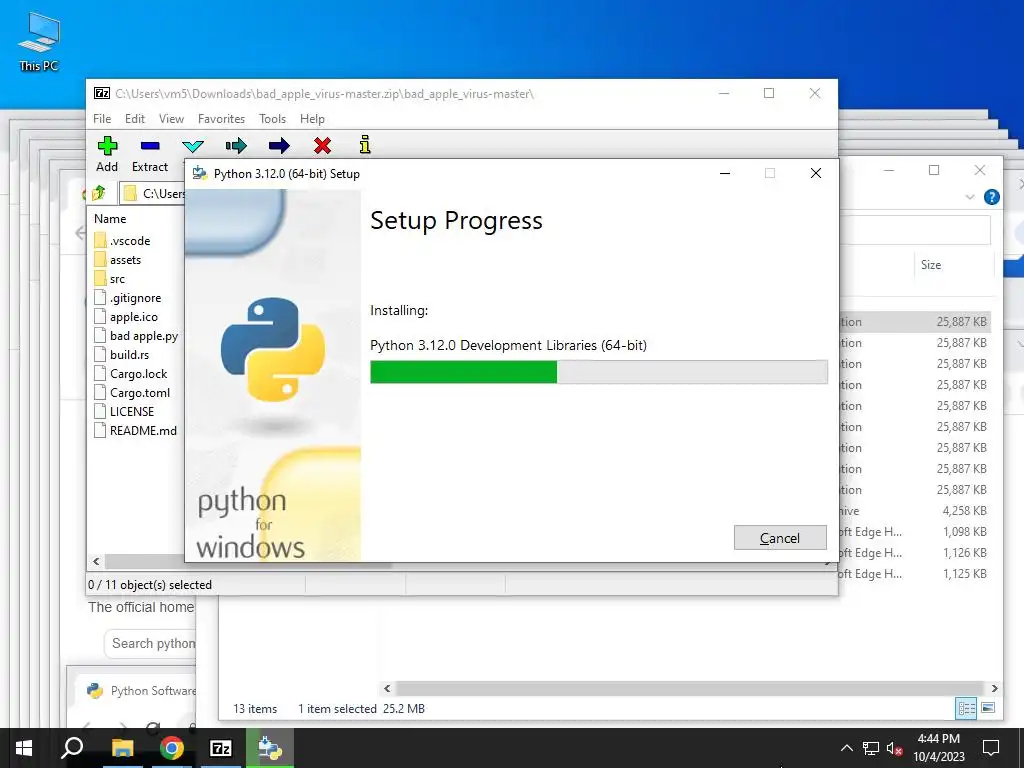Select the src folder
This screenshot has height=768, width=1024.
click(x=110, y=279)
